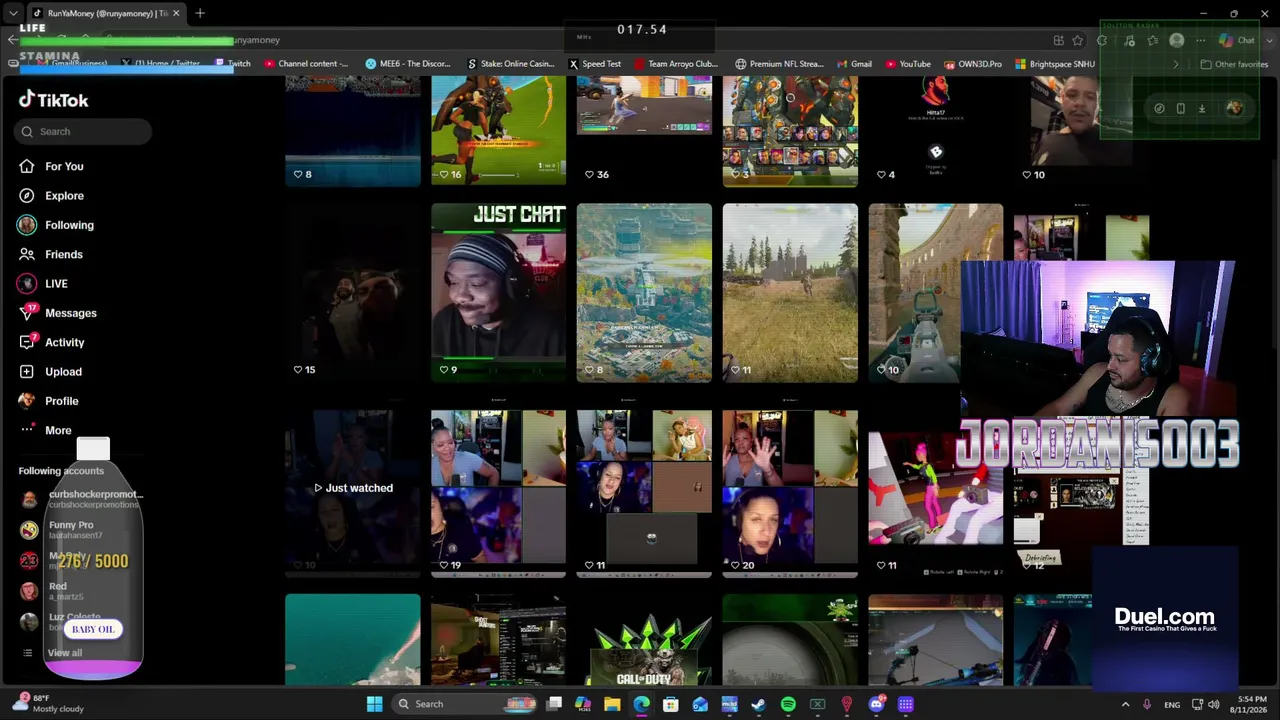Open curbshockerpromot... following account
Screen dimensions: 1280x720
(82, 498)
